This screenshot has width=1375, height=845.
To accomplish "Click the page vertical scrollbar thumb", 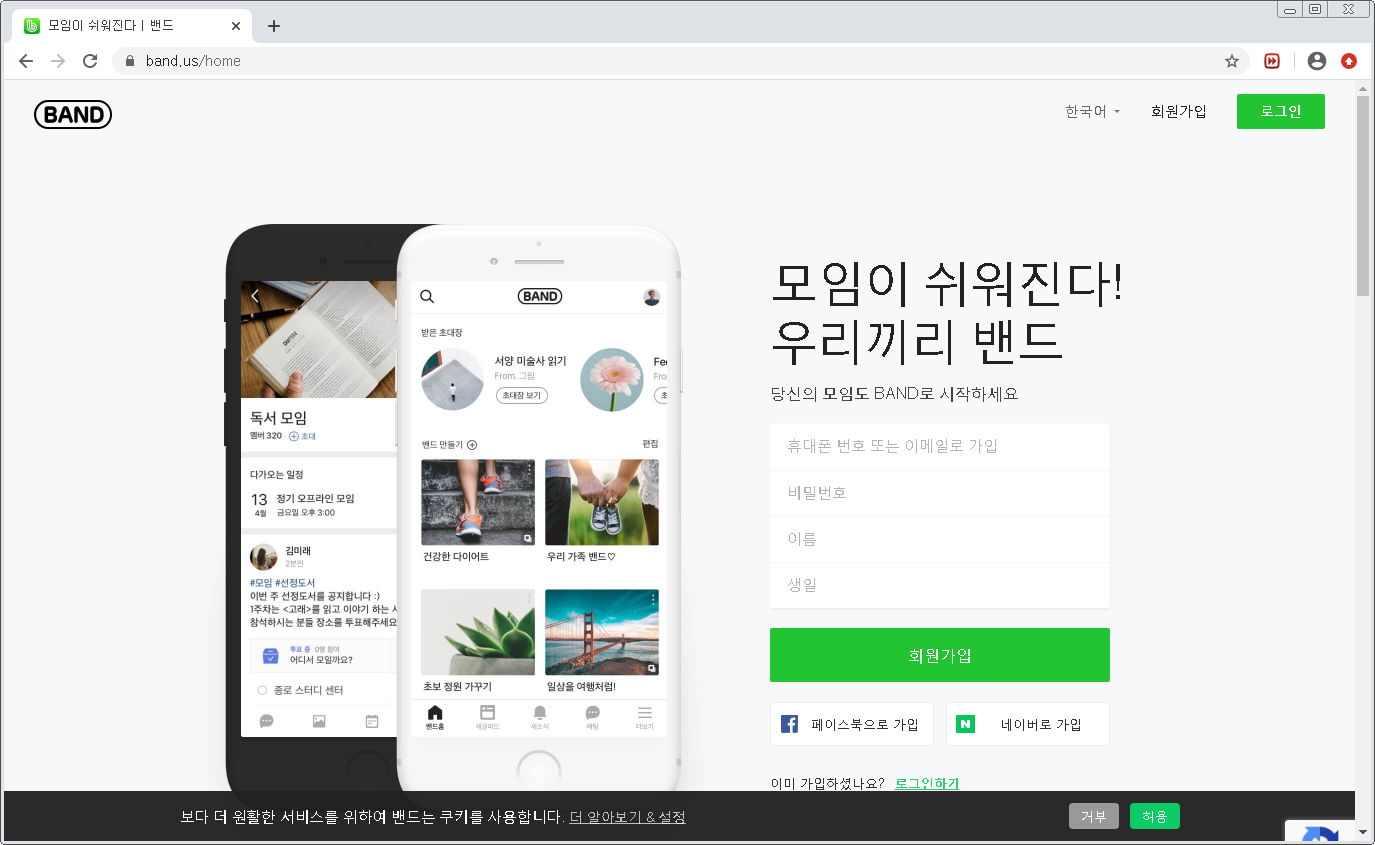I will pyautogui.click(x=1363, y=196).
